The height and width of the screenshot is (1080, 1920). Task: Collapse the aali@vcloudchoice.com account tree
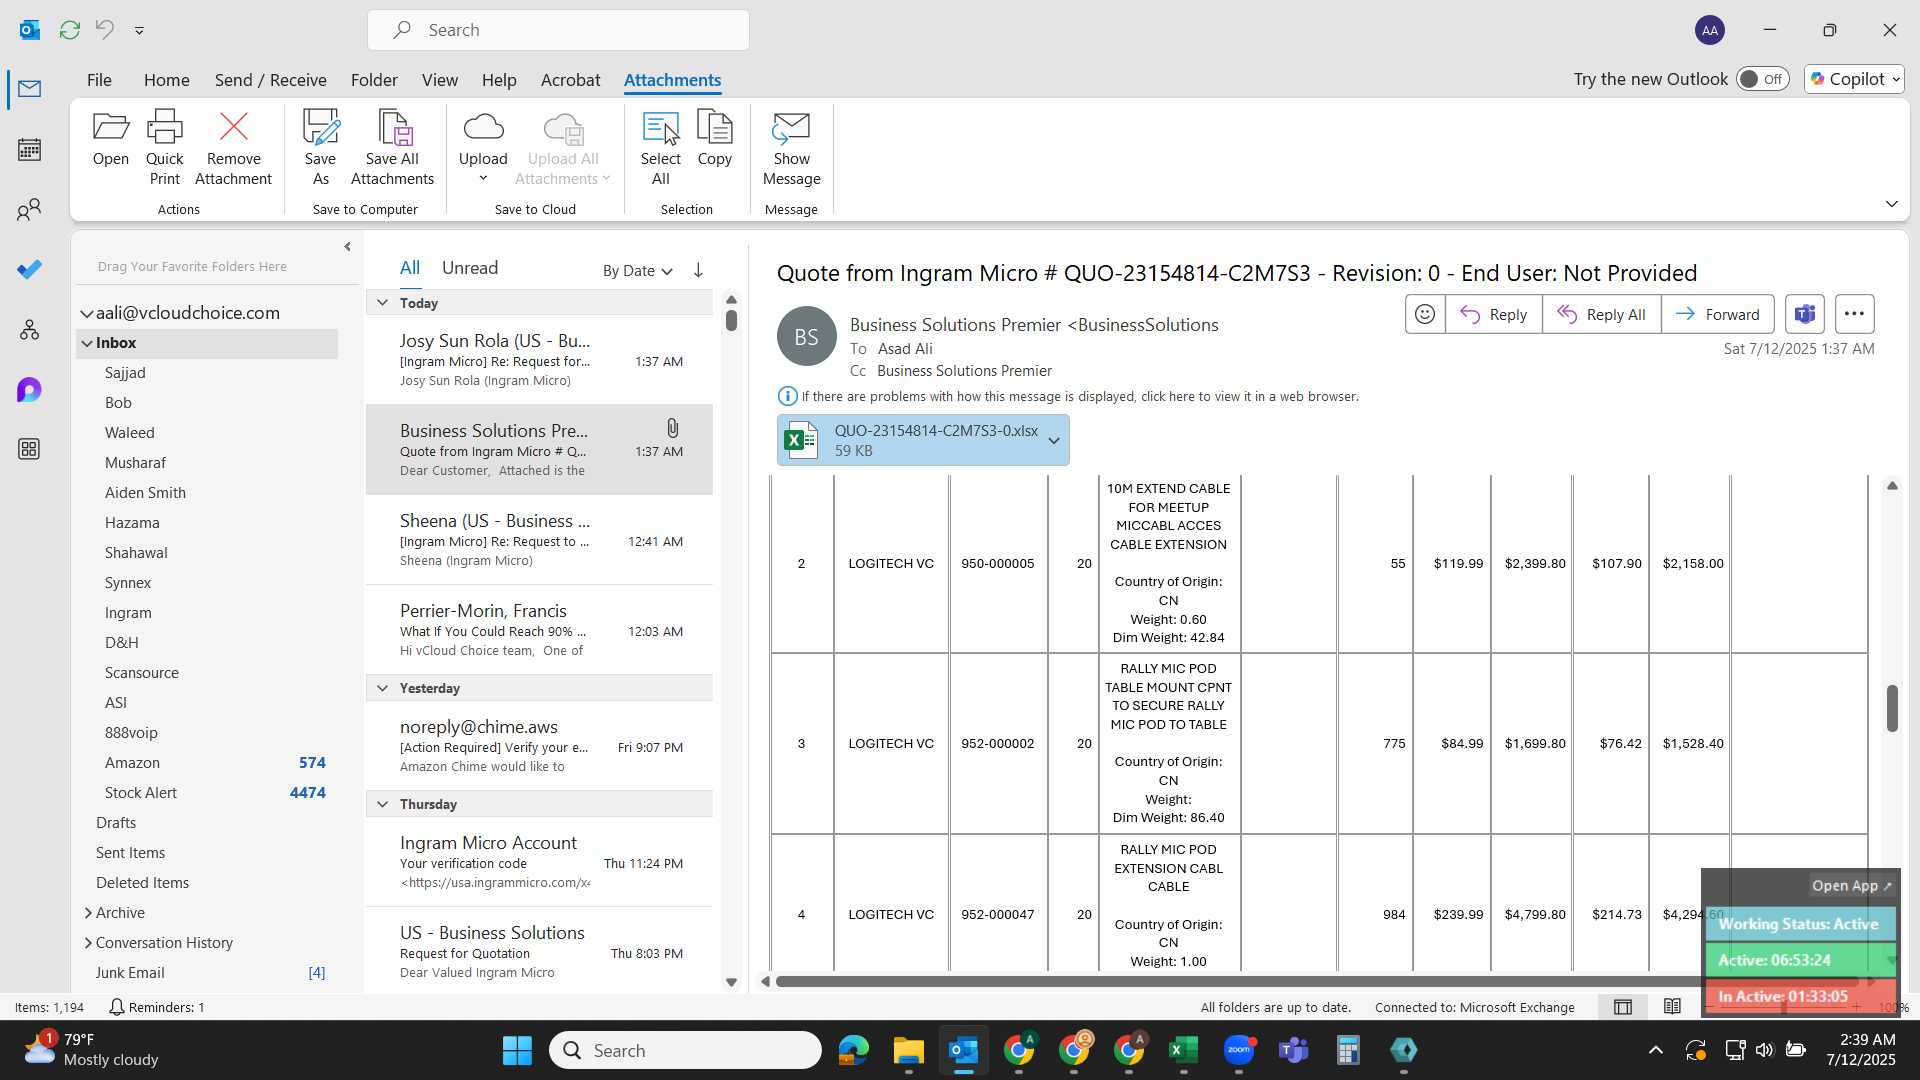click(87, 313)
